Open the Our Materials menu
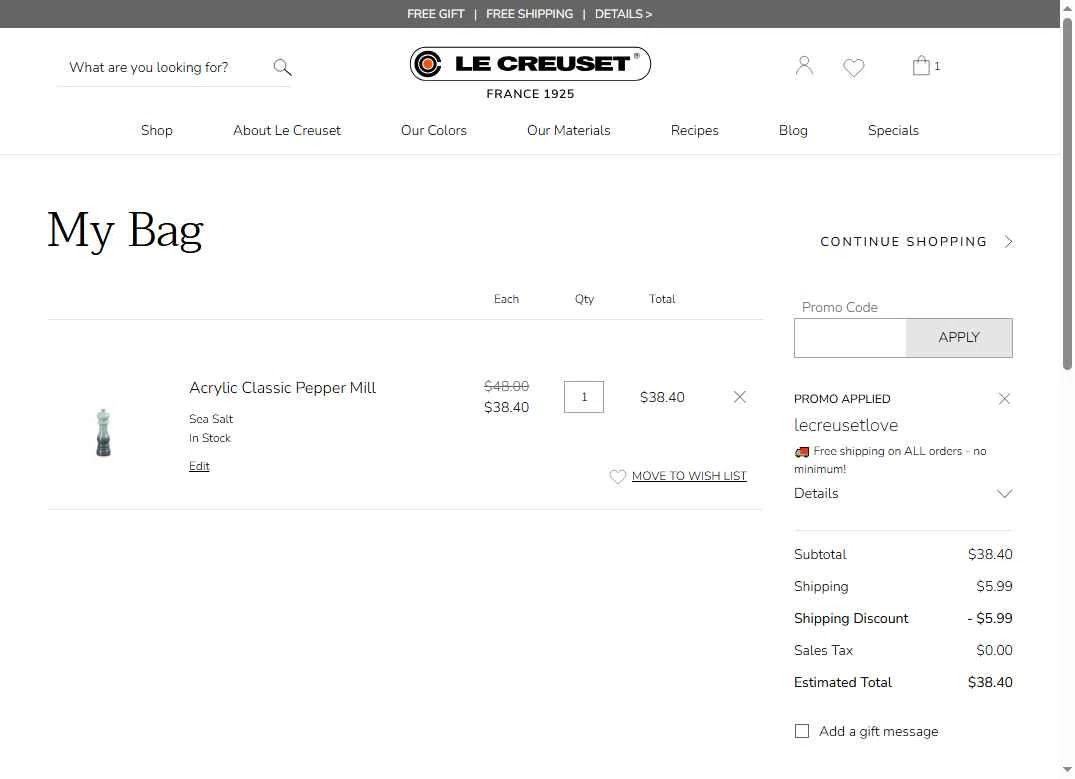The image size is (1075, 779). pyautogui.click(x=568, y=130)
